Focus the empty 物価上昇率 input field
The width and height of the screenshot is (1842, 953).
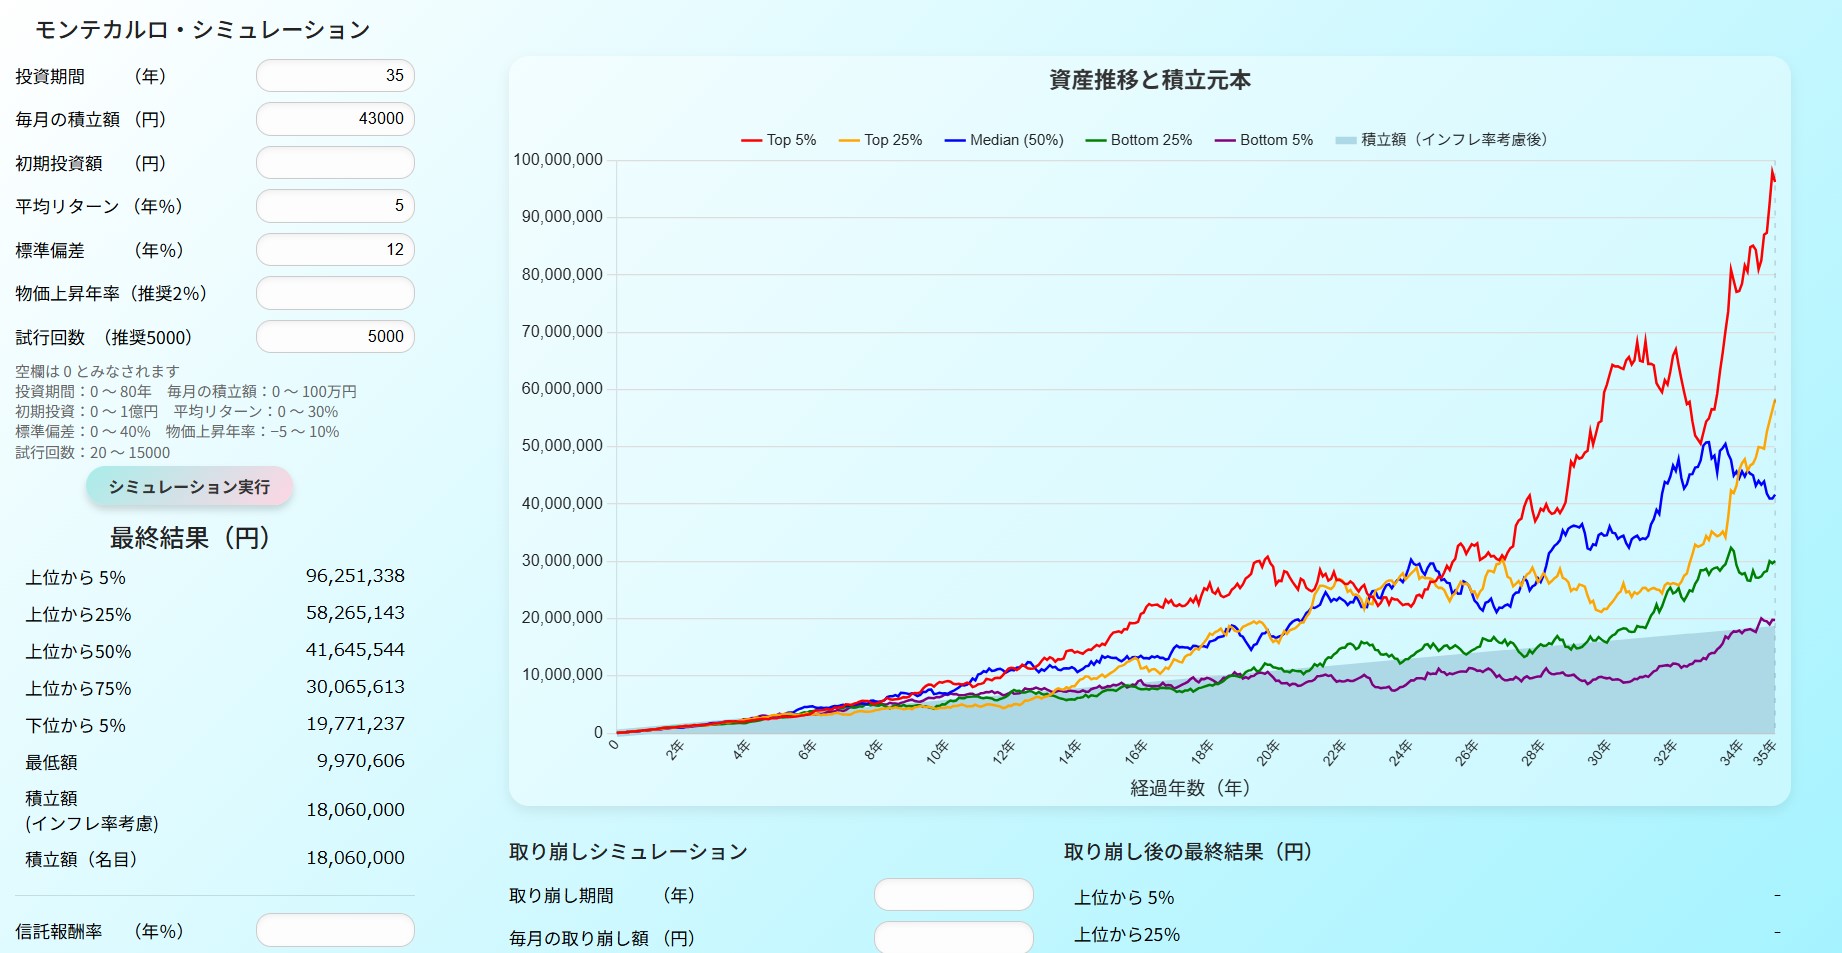point(335,293)
